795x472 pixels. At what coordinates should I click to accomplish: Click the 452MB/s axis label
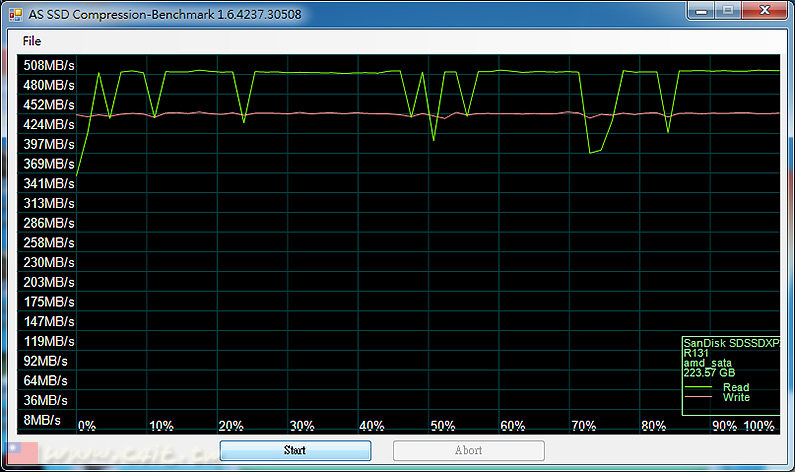pyautogui.click(x=49, y=105)
